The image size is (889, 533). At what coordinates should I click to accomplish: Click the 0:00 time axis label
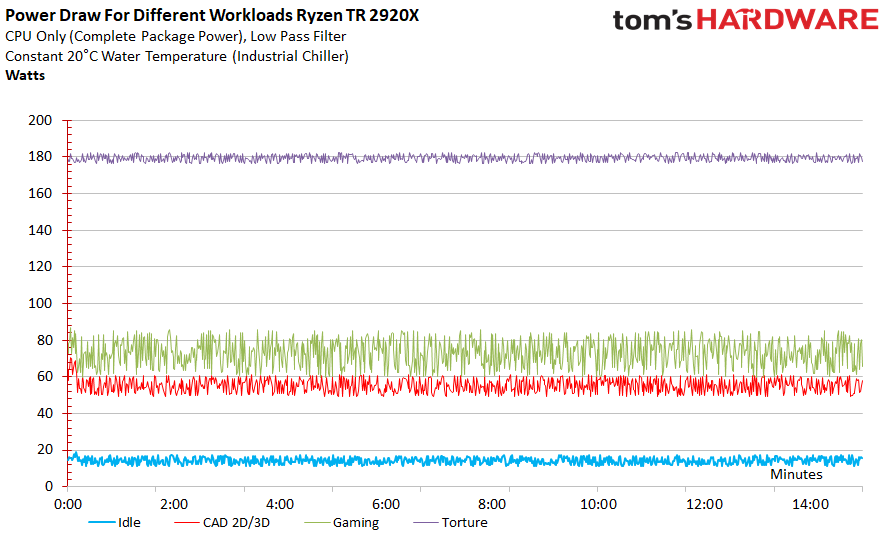point(67,504)
